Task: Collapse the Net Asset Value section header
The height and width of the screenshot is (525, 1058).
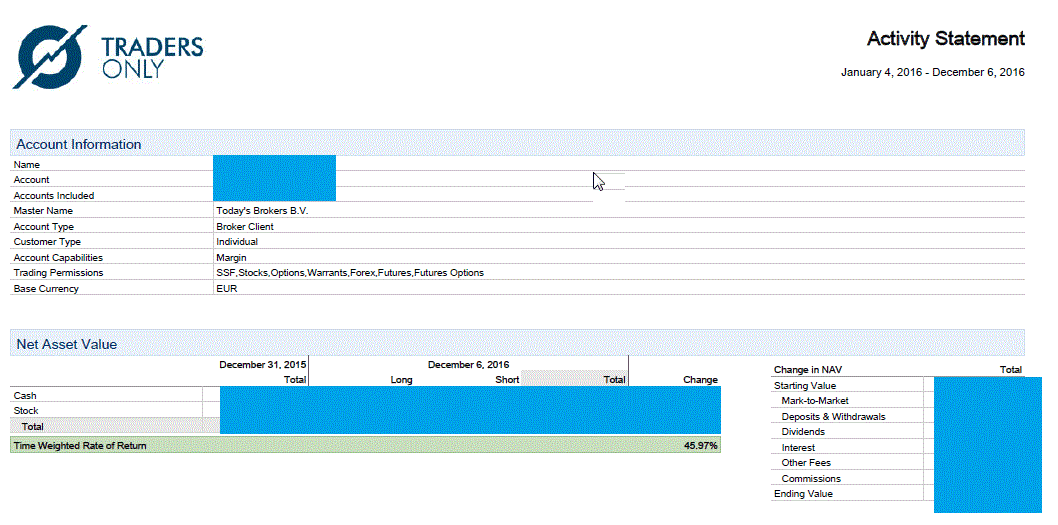Action: click(67, 344)
